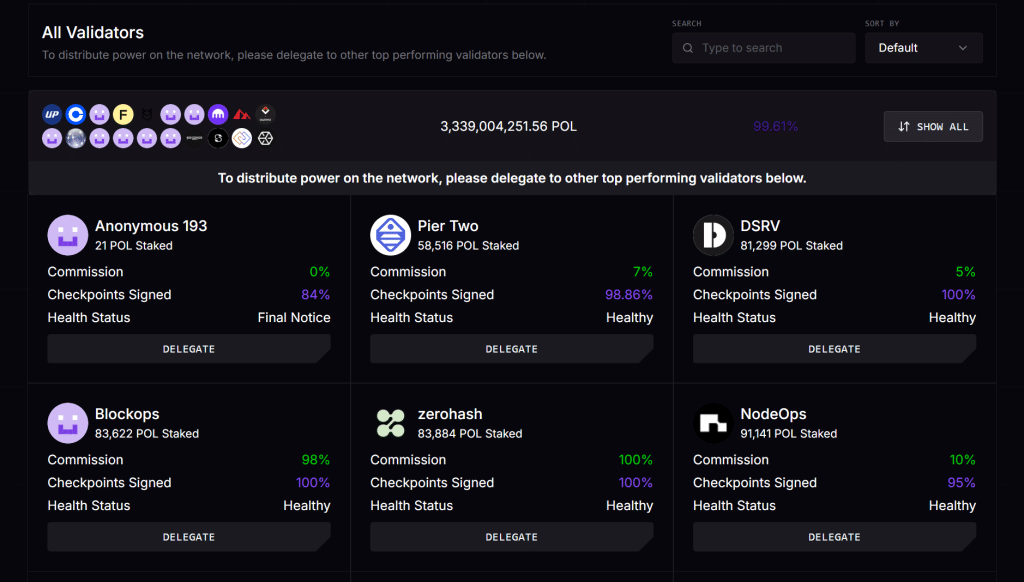Click the Anonymous 193 validator name
The height and width of the screenshot is (582, 1024).
pyautogui.click(x=151, y=226)
